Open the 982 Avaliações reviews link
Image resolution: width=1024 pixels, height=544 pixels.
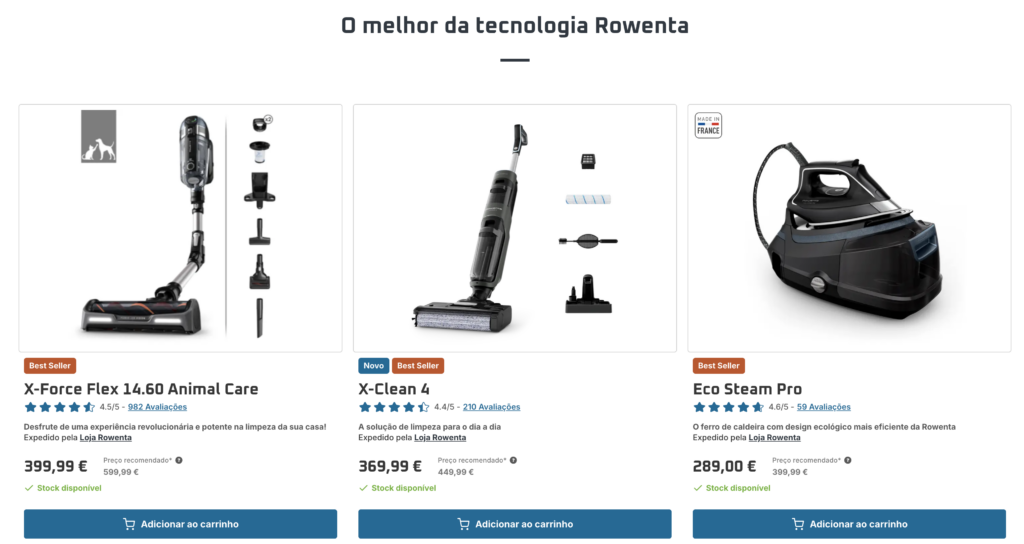pos(157,407)
